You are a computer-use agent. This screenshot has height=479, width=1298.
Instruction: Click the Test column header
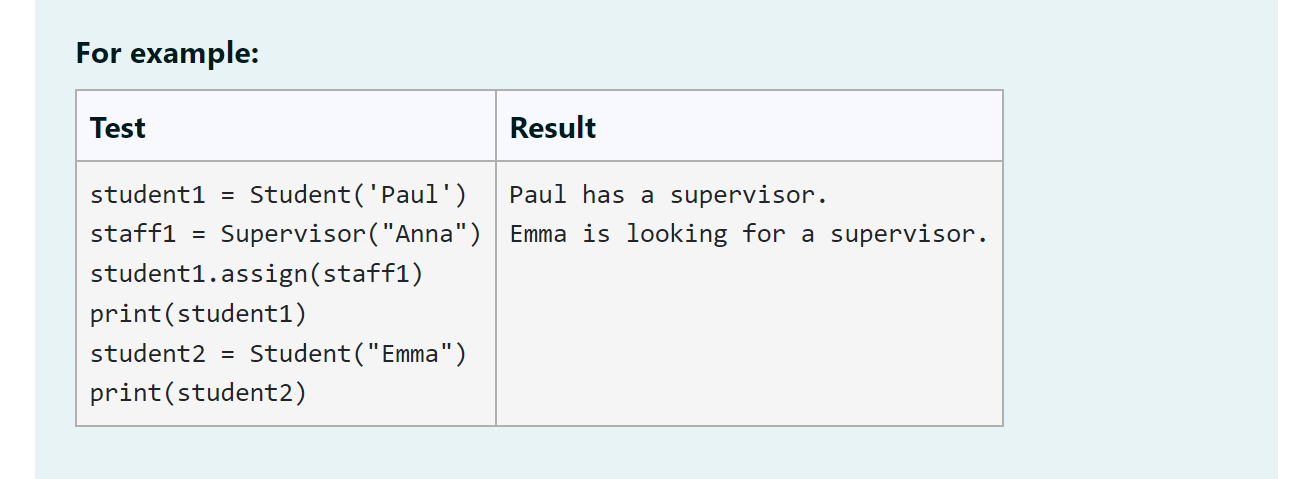coord(118,128)
